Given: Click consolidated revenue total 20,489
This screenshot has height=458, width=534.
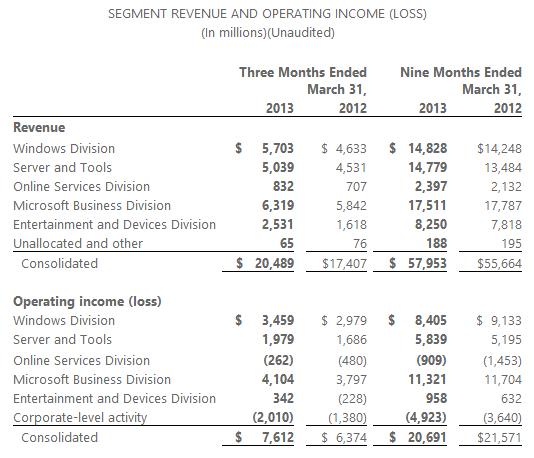Looking at the screenshot, I should point(274,264).
